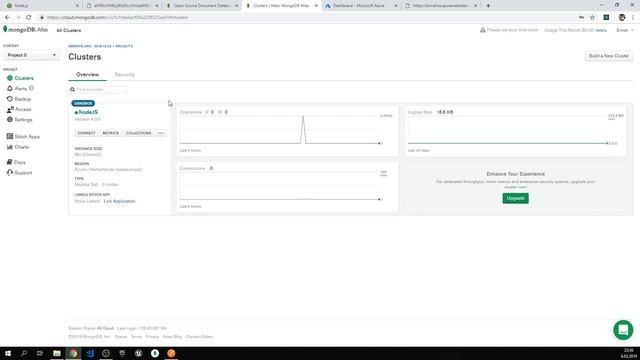640x360 pixels.
Task: Switch to the first Node.js browser tab
Action: tap(43, 6)
